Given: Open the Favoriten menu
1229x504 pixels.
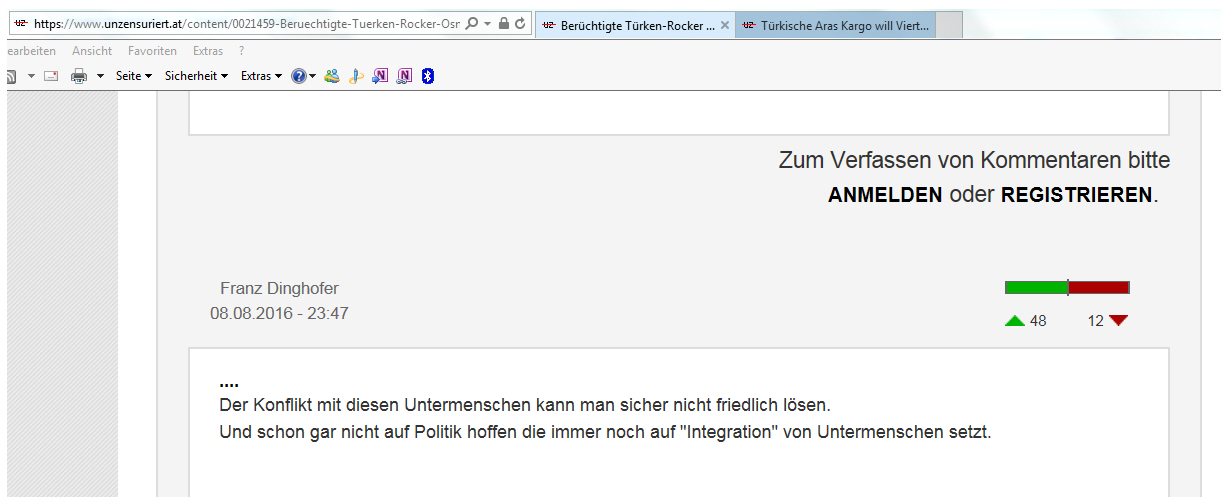Looking at the screenshot, I should click(152, 50).
